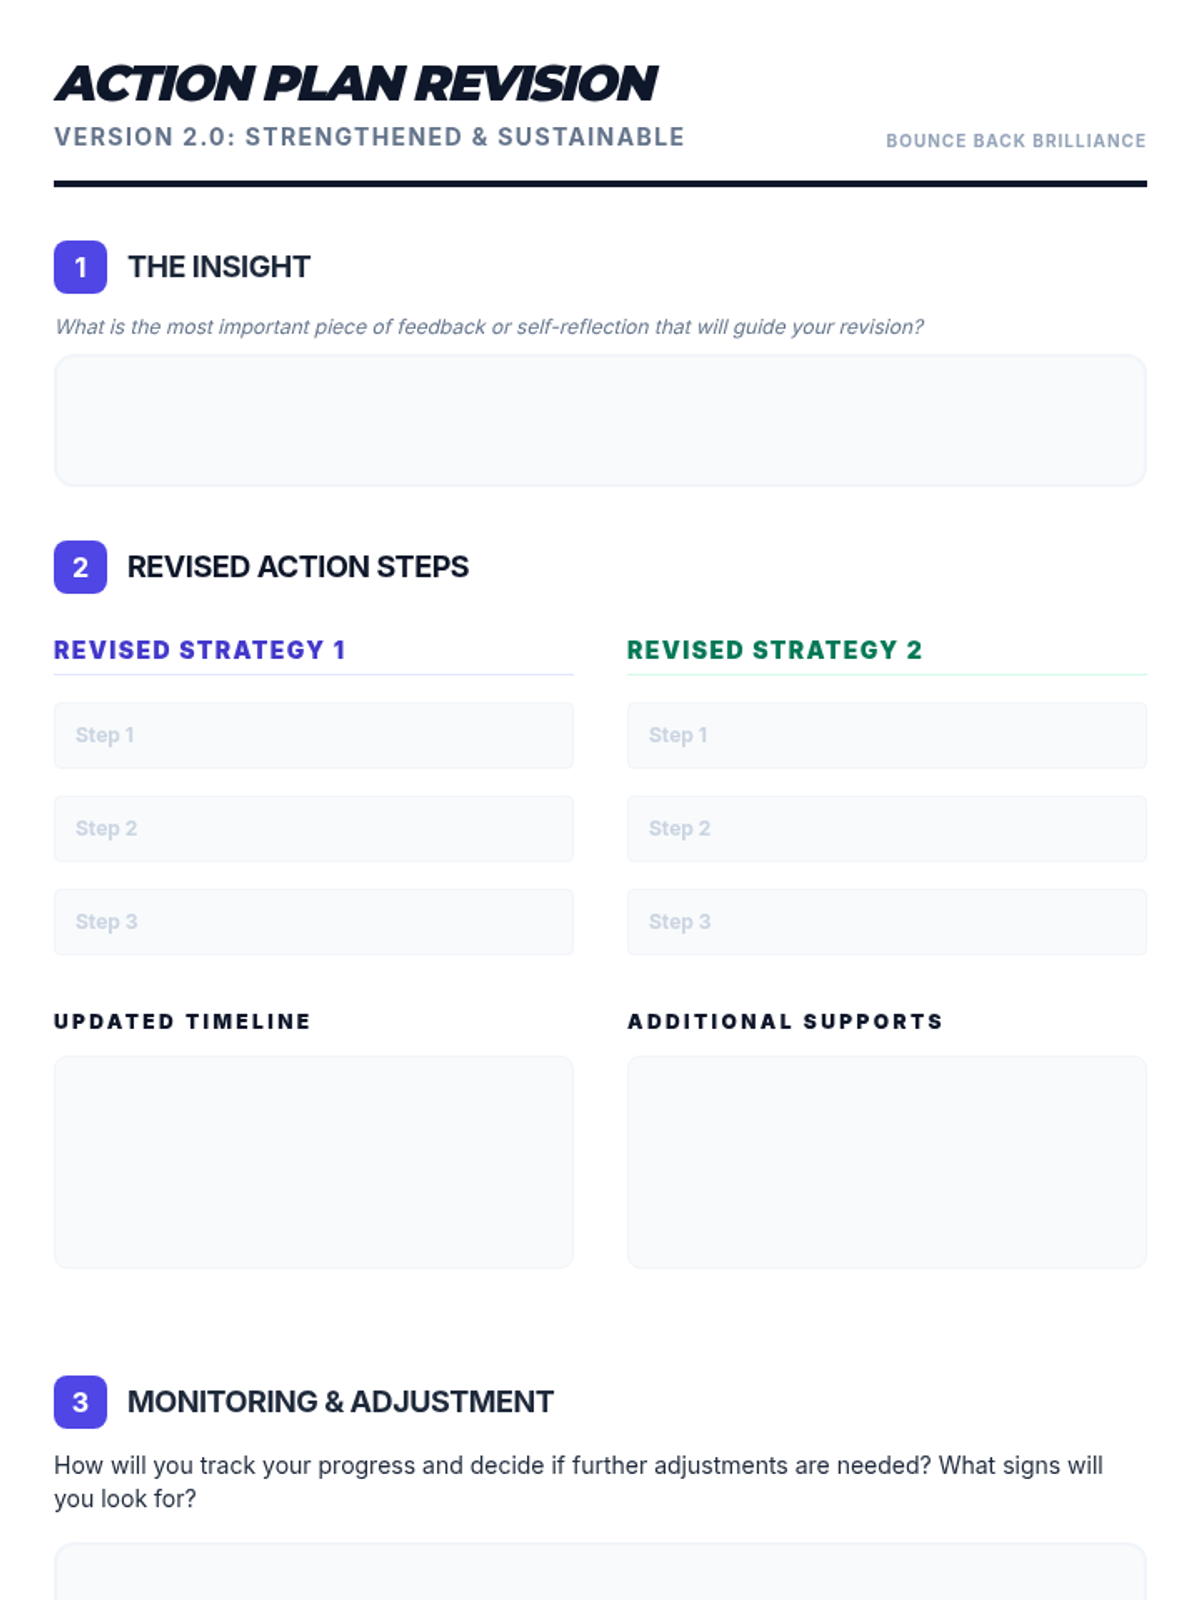Click the Action Plan Revision title
The image size is (1200, 1600).
click(x=356, y=84)
